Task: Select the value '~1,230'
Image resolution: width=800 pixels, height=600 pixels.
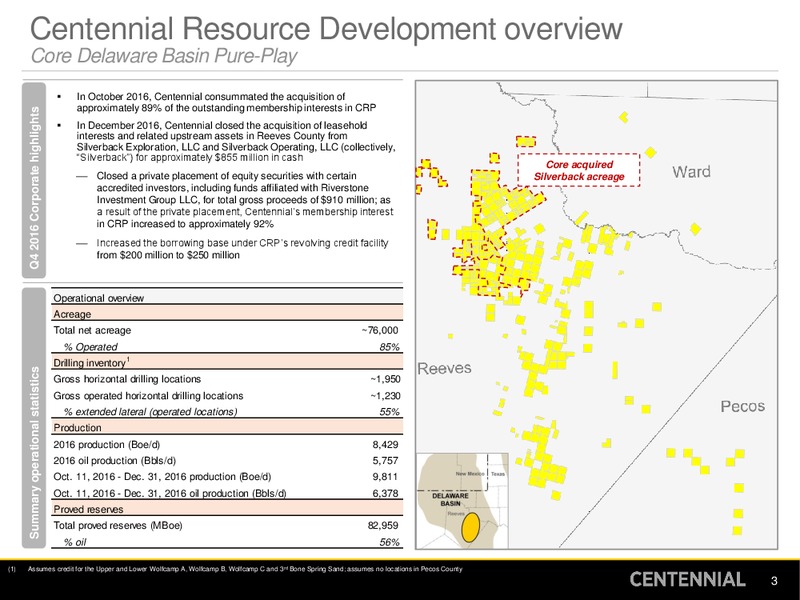Action: tap(385, 396)
